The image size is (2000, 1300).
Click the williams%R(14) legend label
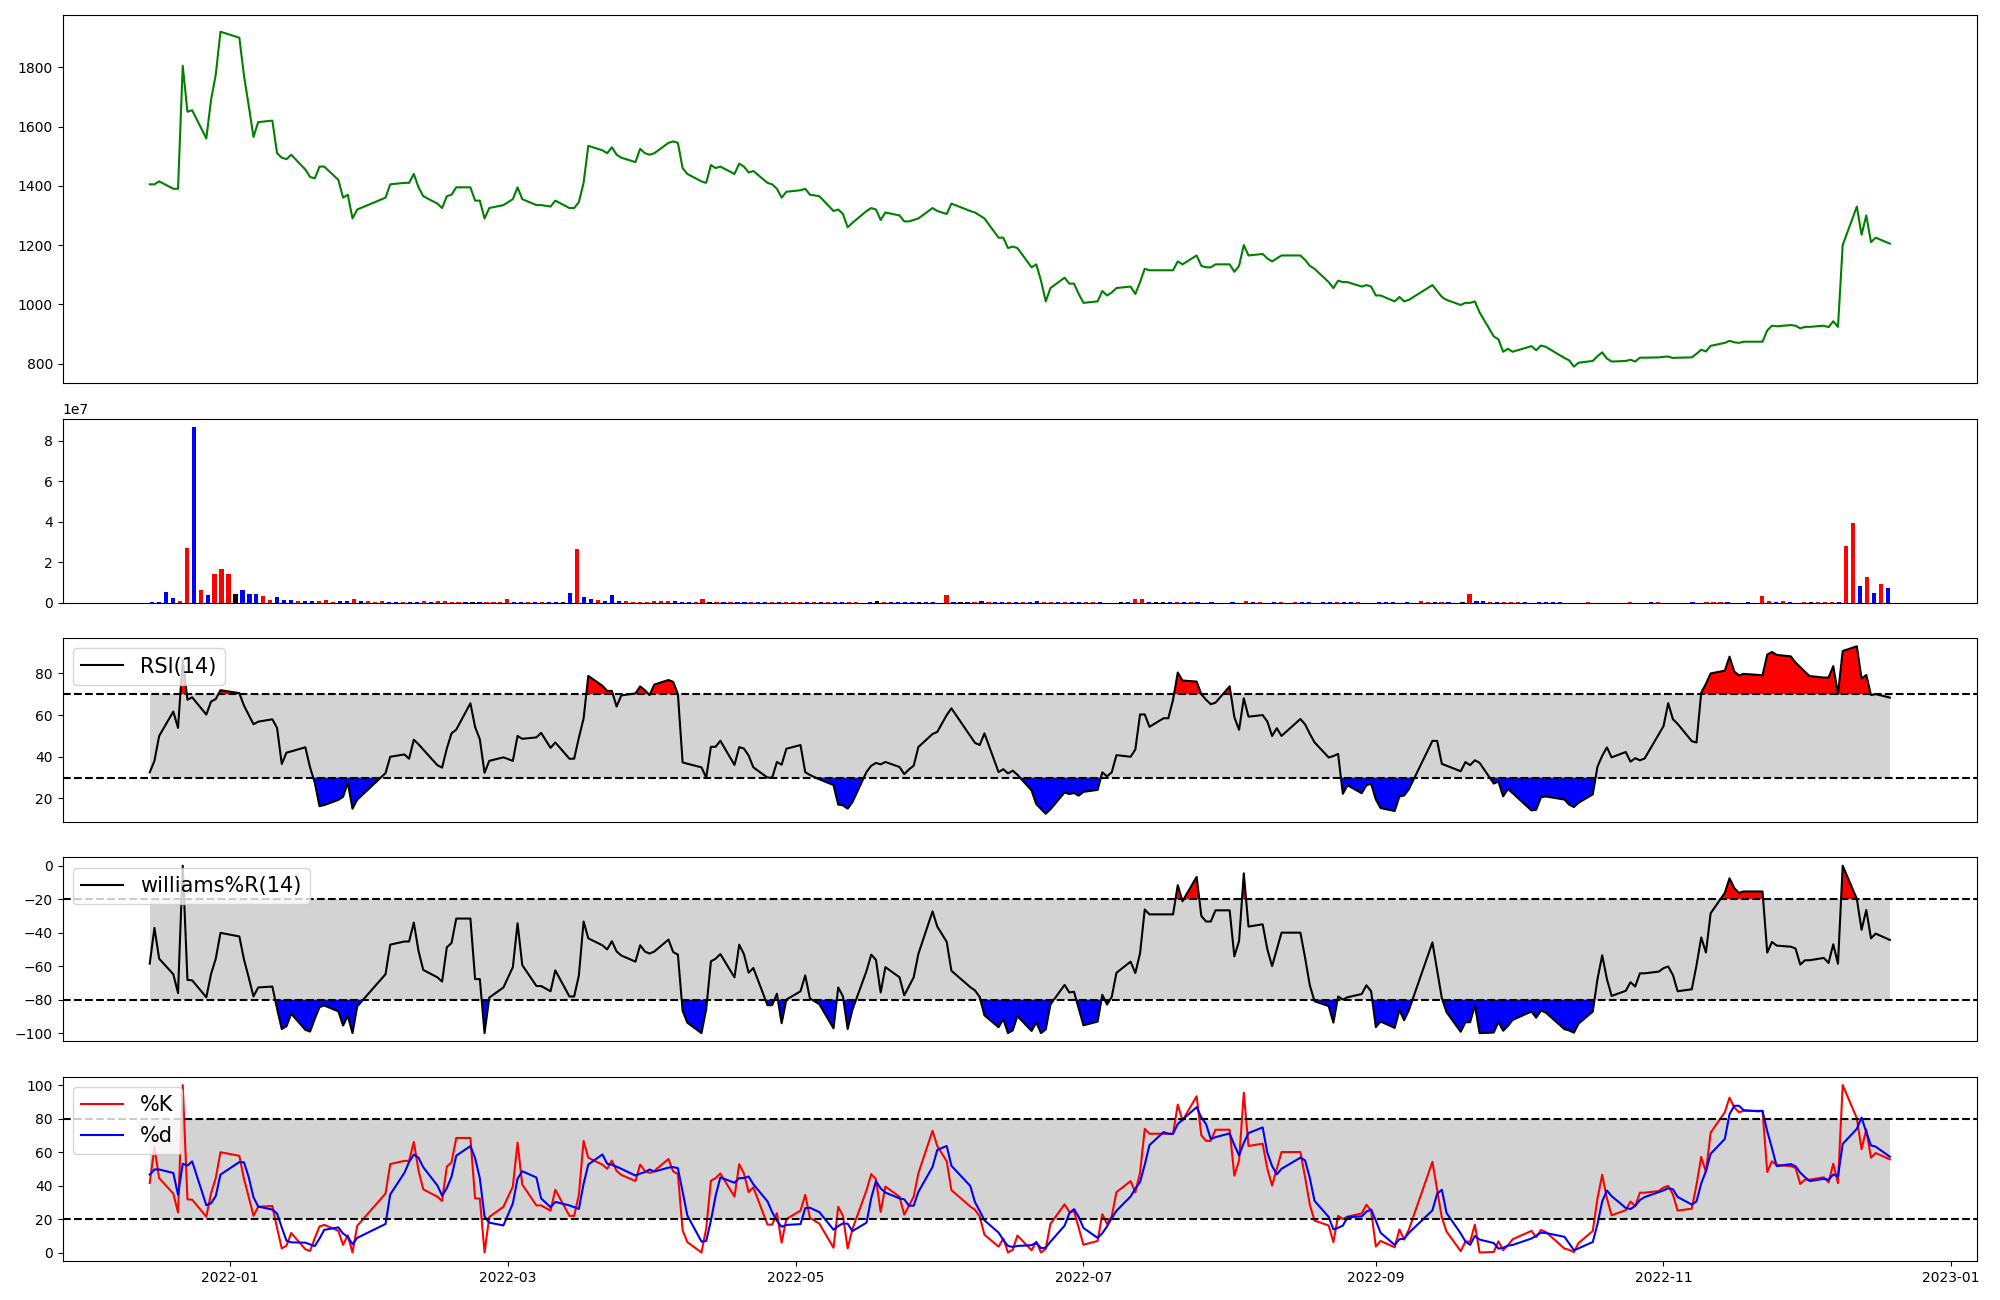click(x=221, y=885)
